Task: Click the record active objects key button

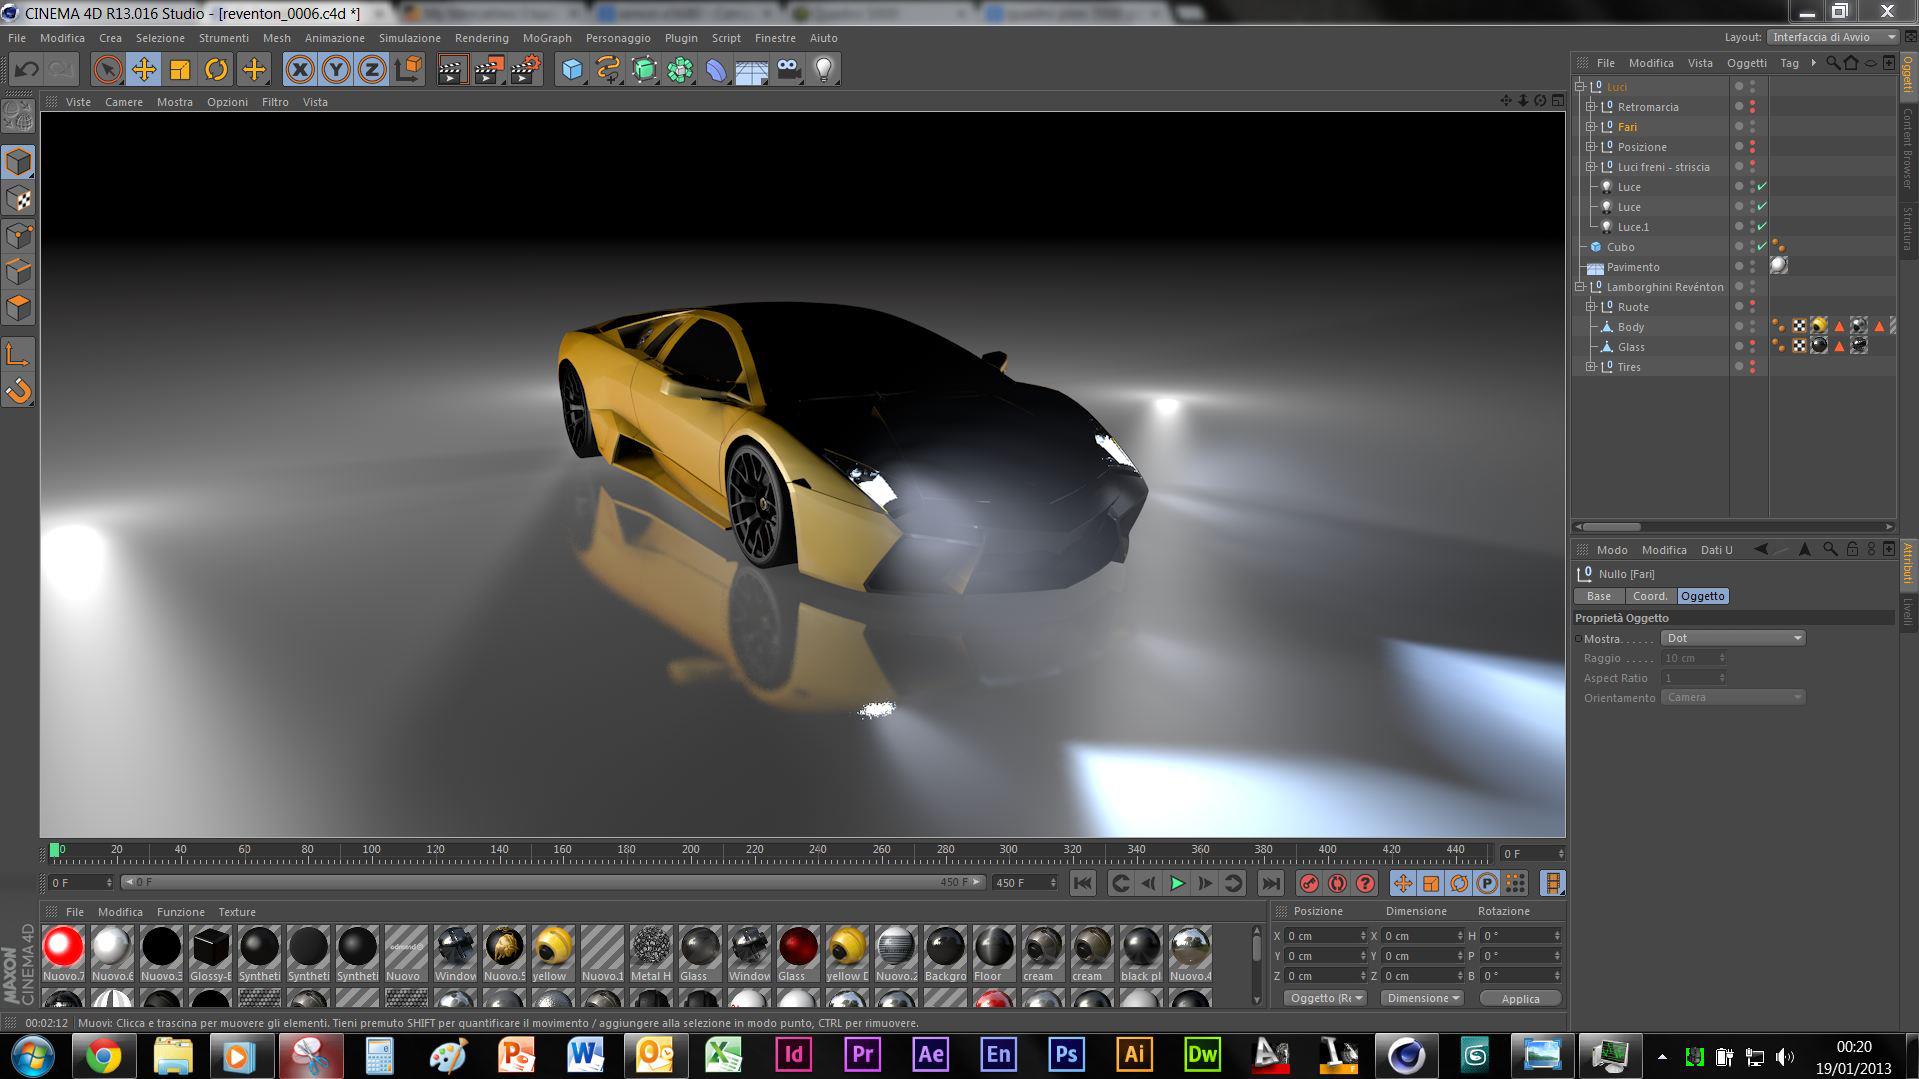Action: pos(1308,883)
